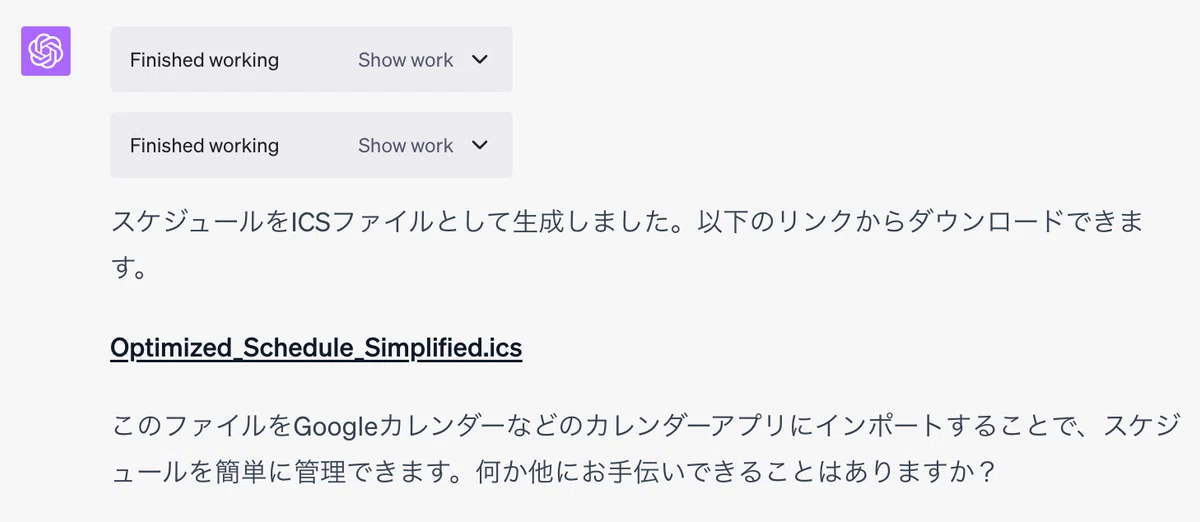Click the "このファイルを" text starting the last paragraph

[202, 427]
